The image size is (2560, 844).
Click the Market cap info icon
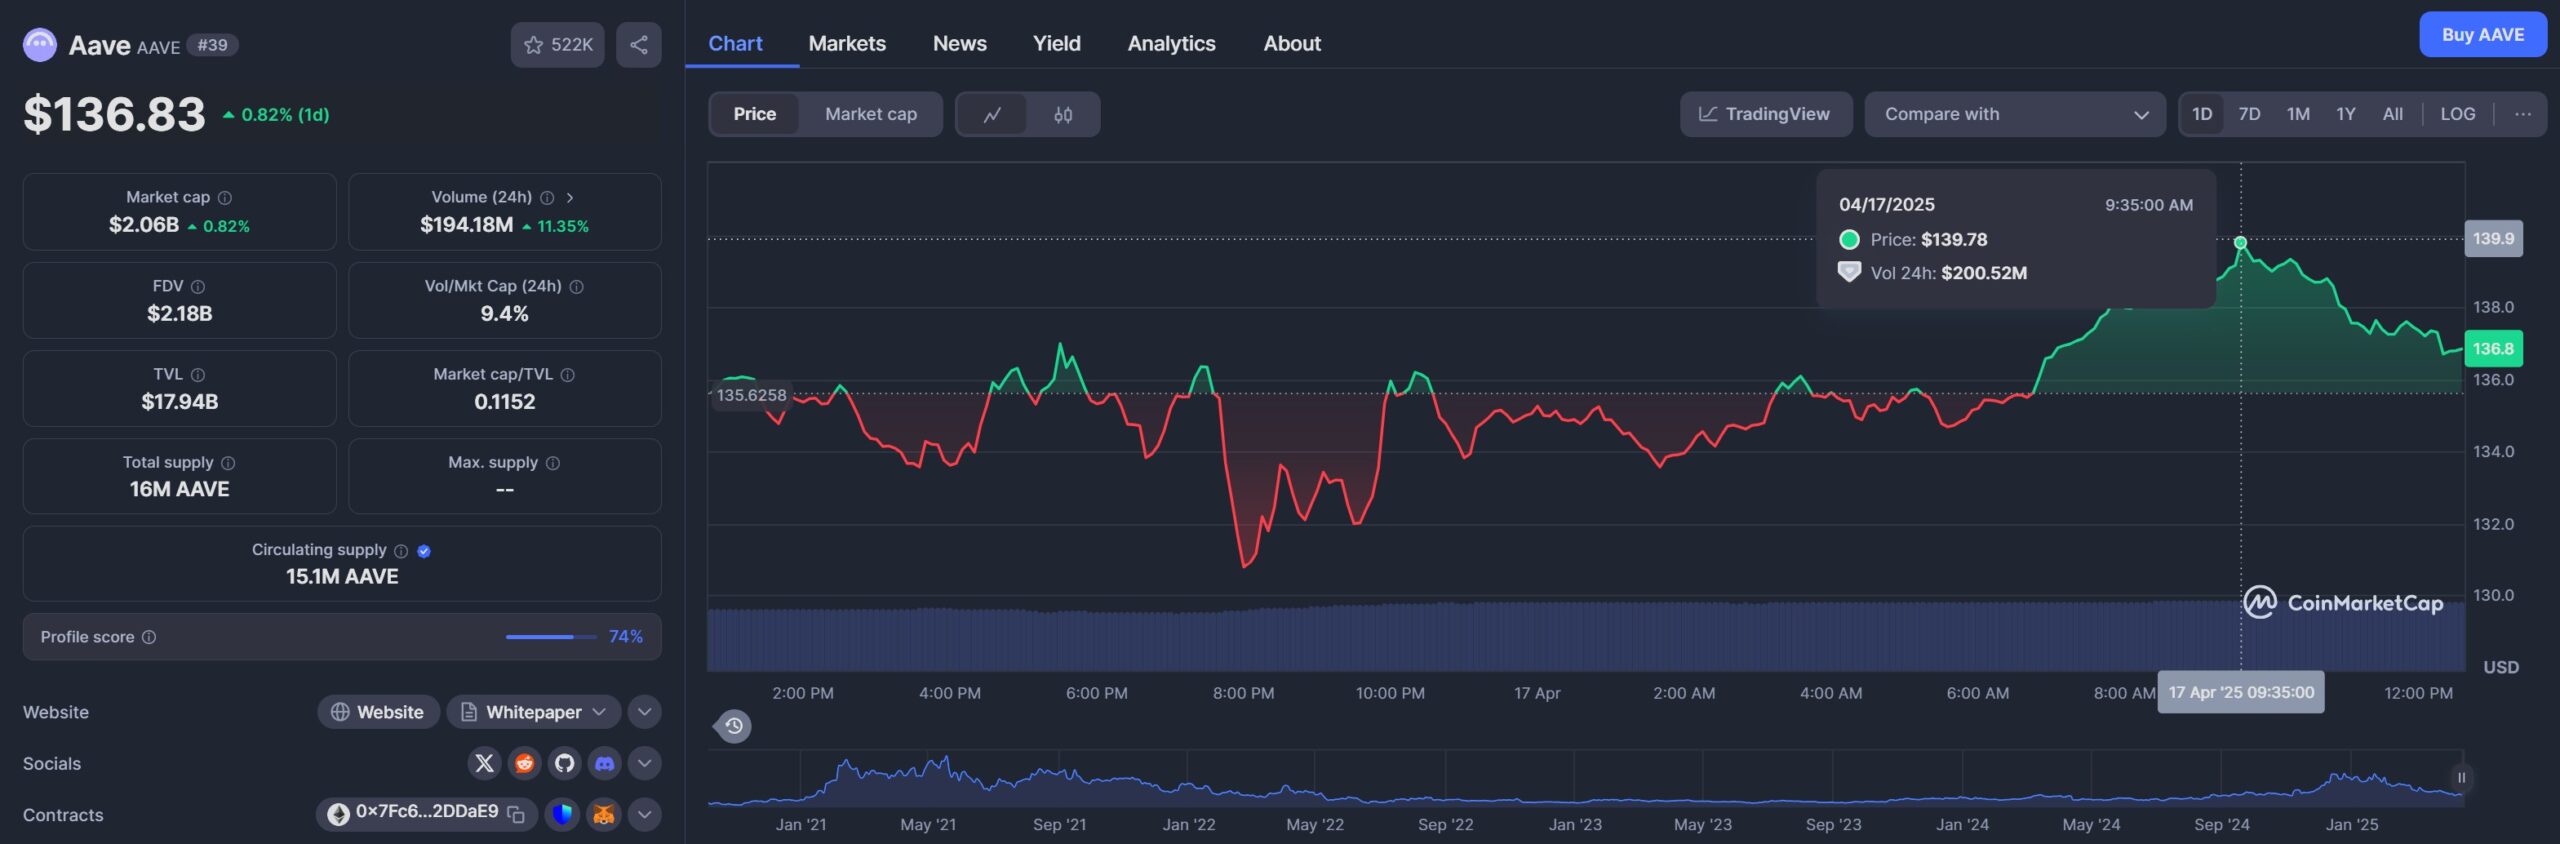tap(225, 198)
